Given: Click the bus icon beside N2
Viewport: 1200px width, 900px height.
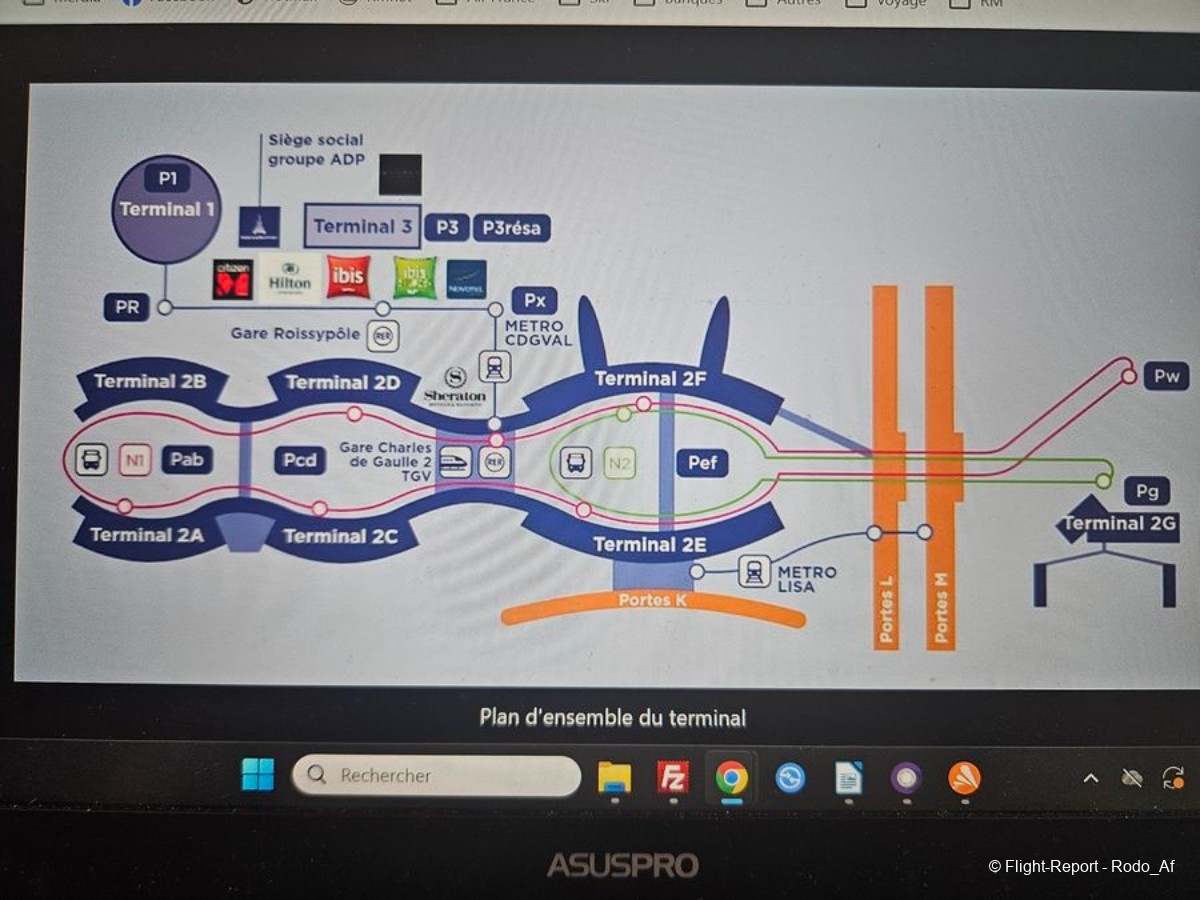Looking at the screenshot, I should tap(575, 462).
